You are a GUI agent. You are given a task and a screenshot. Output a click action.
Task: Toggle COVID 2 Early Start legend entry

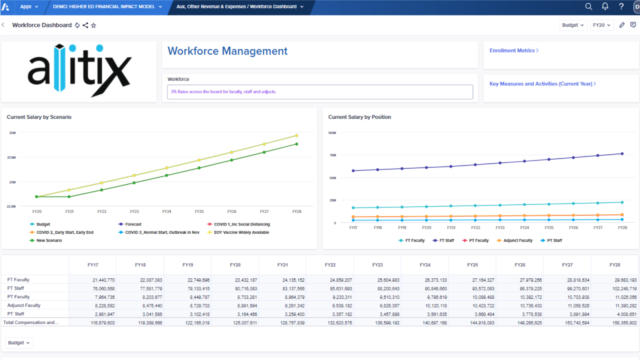[62, 233]
